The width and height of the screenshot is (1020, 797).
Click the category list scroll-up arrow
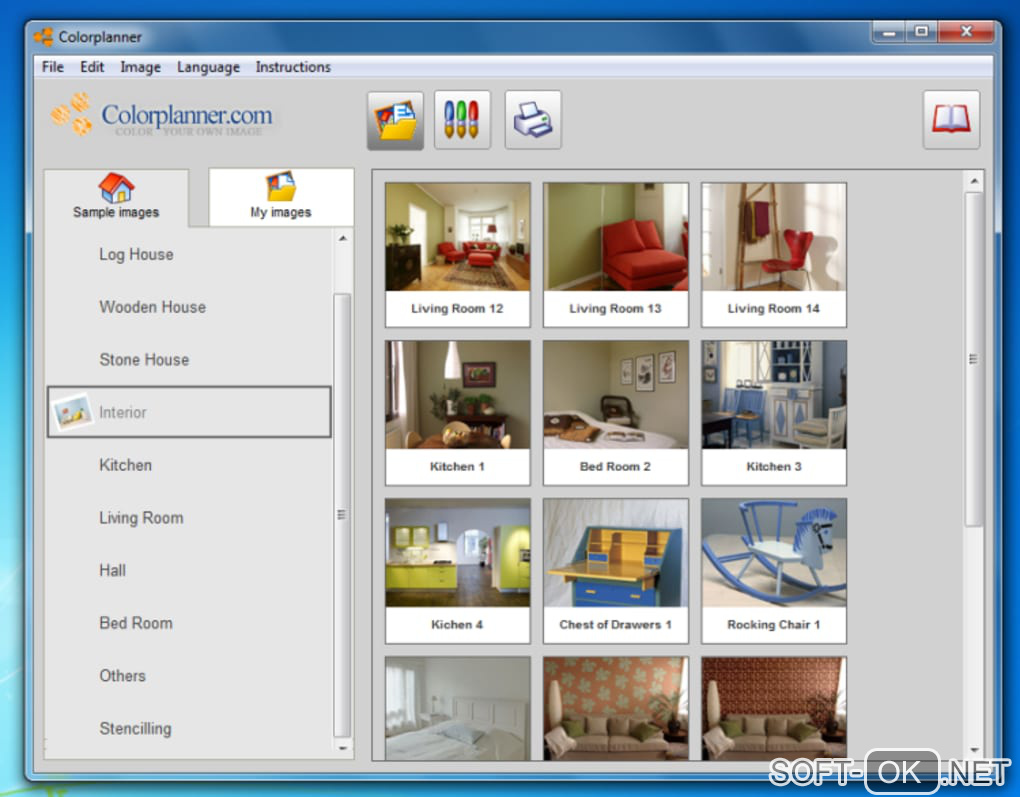pyautogui.click(x=343, y=239)
